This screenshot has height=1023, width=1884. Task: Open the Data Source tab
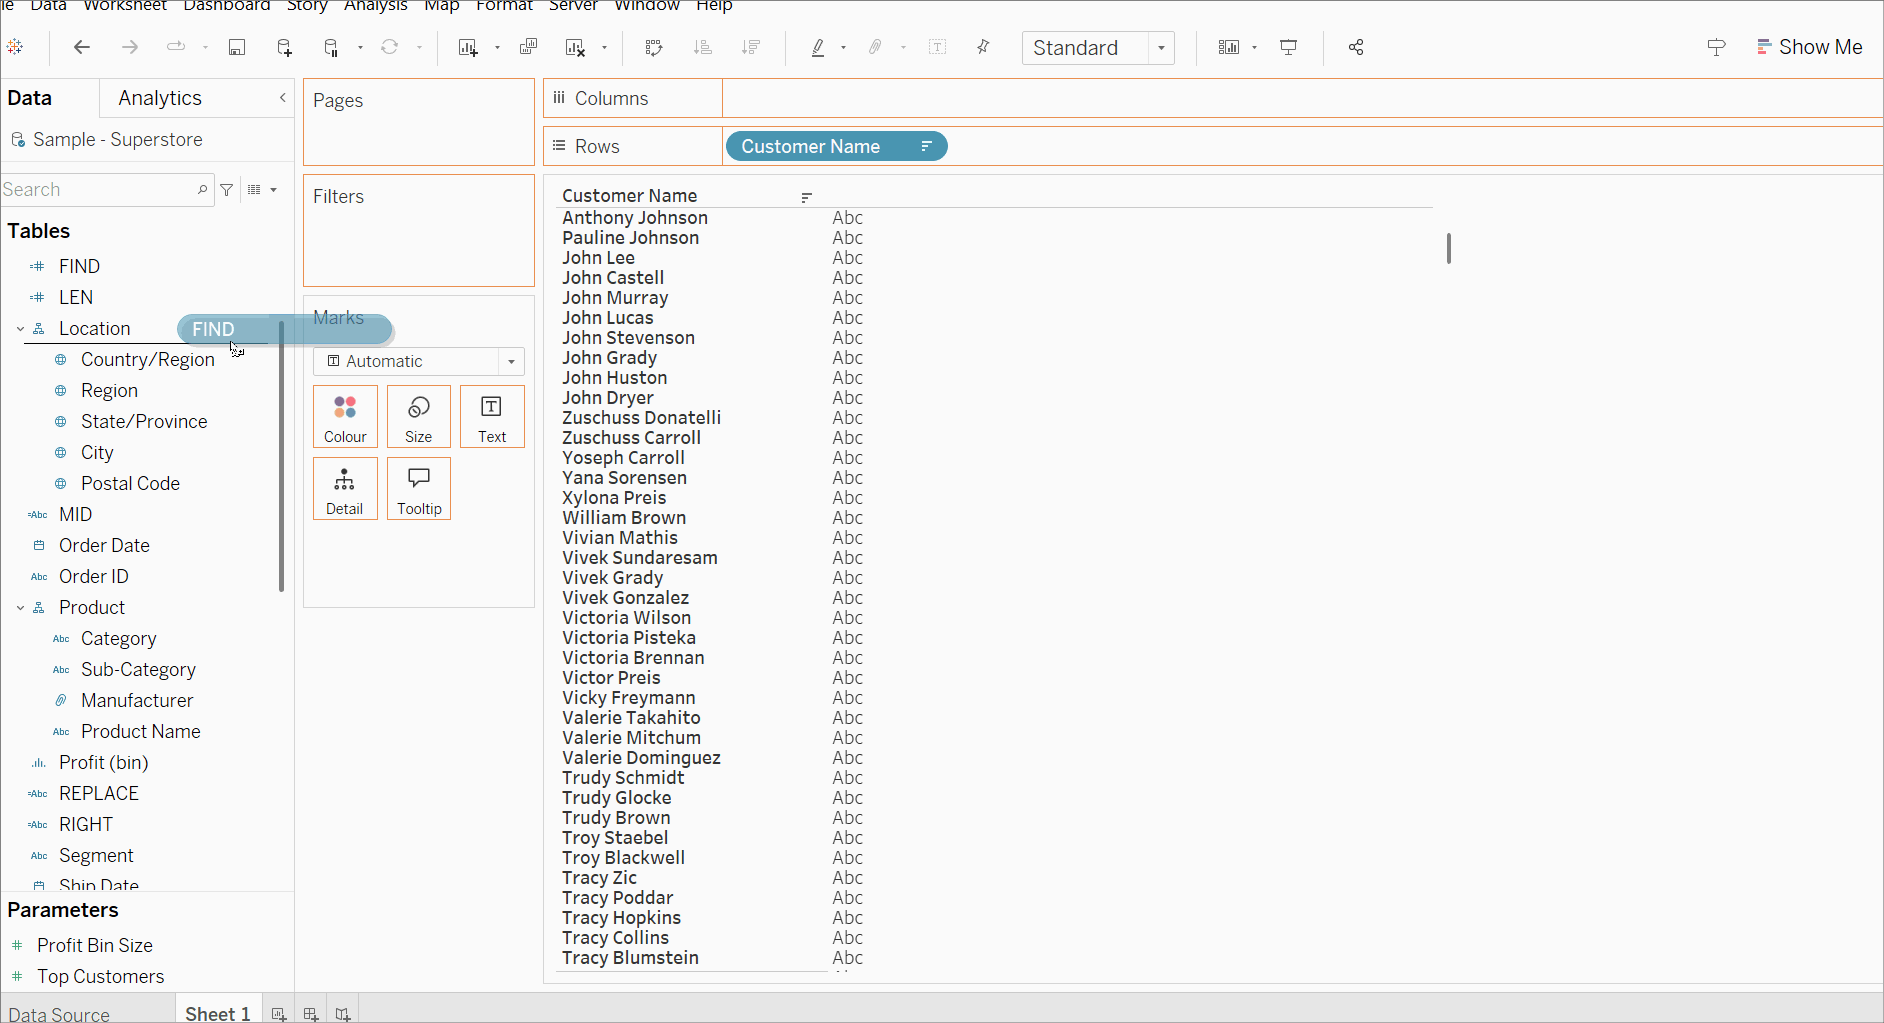coord(59,1014)
